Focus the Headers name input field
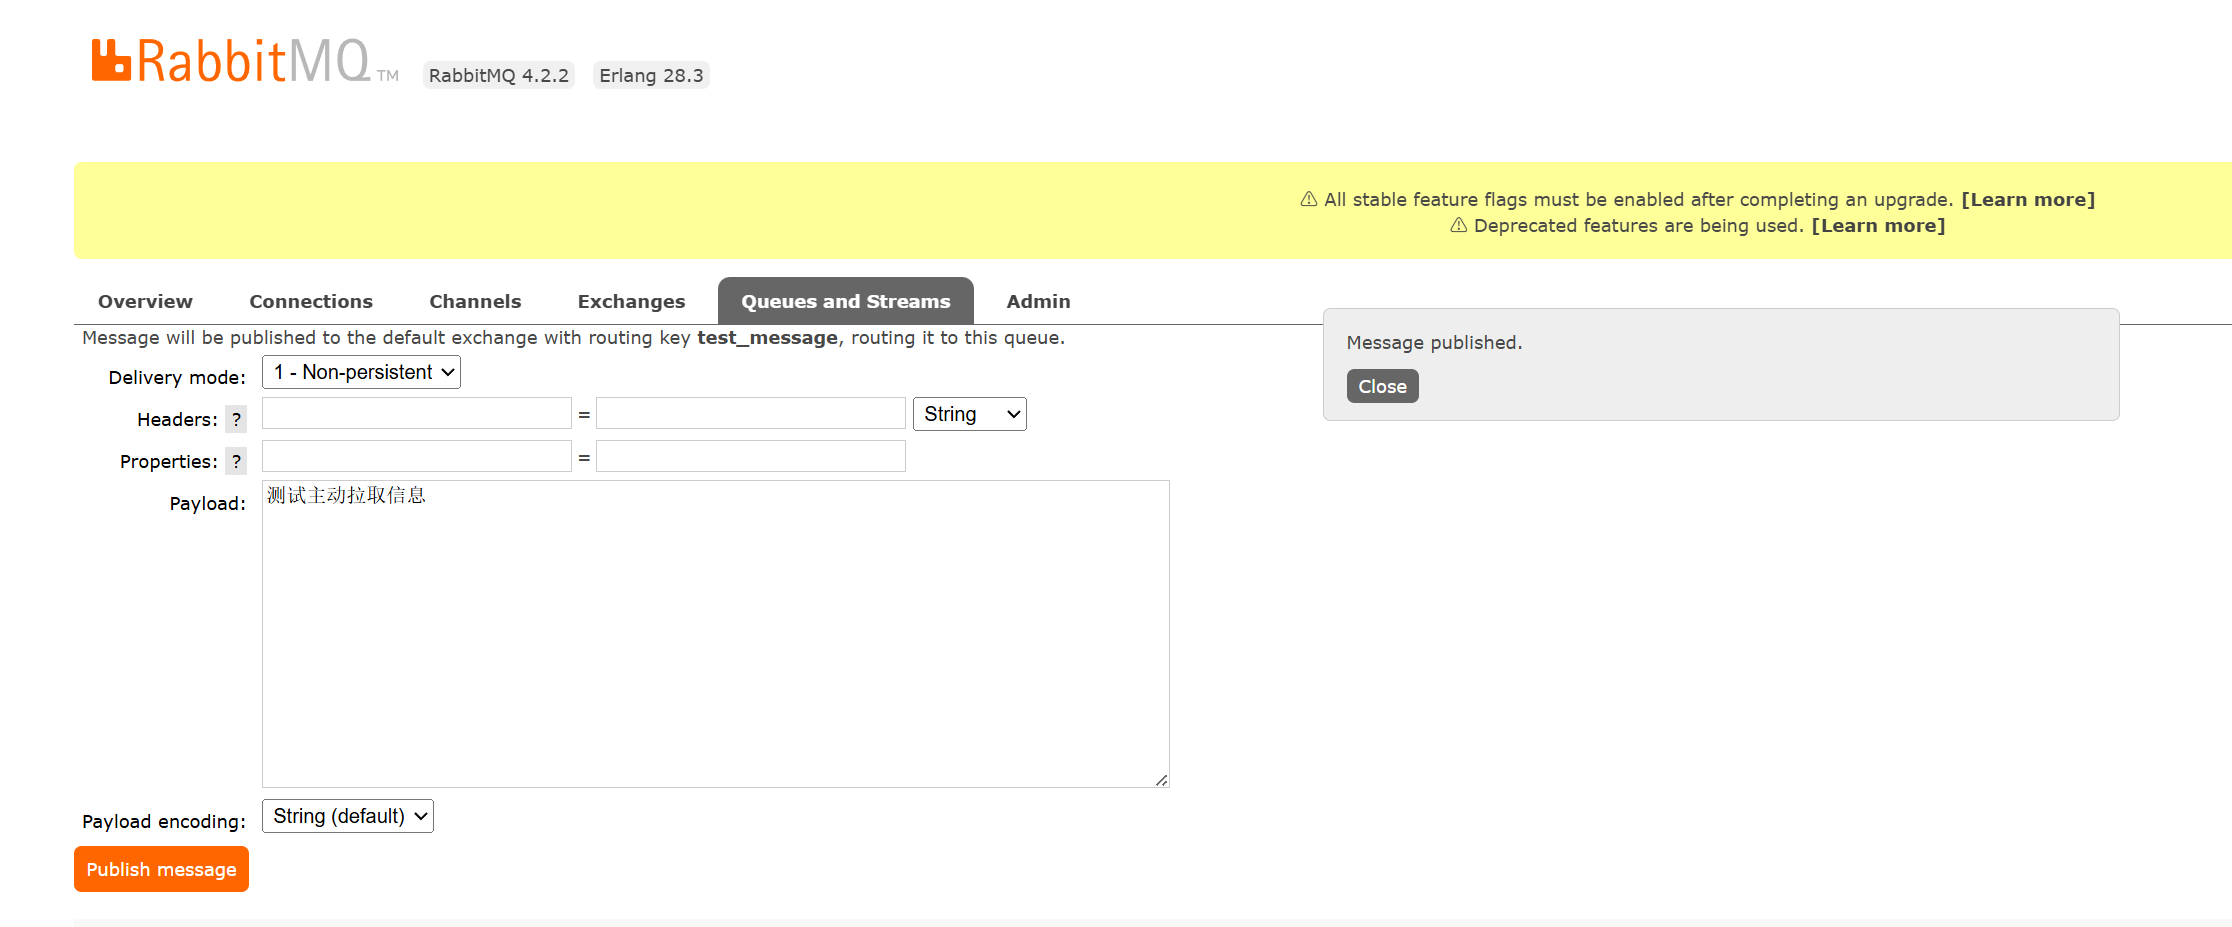The height and width of the screenshot is (927, 2232). pos(417,413)
